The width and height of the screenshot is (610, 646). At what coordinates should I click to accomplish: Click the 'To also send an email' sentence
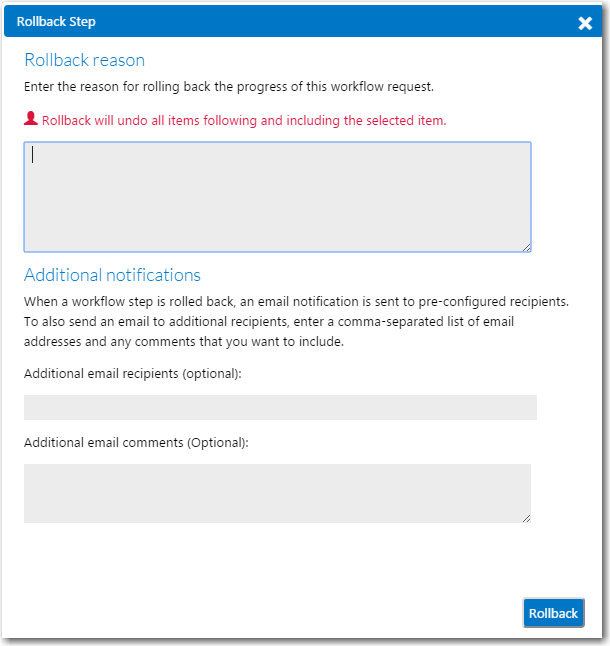click(269, 321)
